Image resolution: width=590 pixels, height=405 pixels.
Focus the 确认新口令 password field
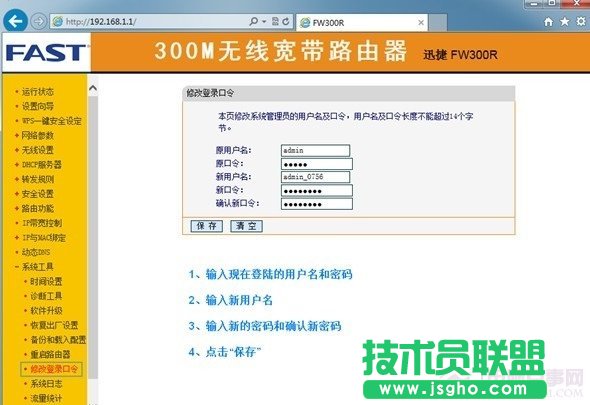click(x=317, y=204)
